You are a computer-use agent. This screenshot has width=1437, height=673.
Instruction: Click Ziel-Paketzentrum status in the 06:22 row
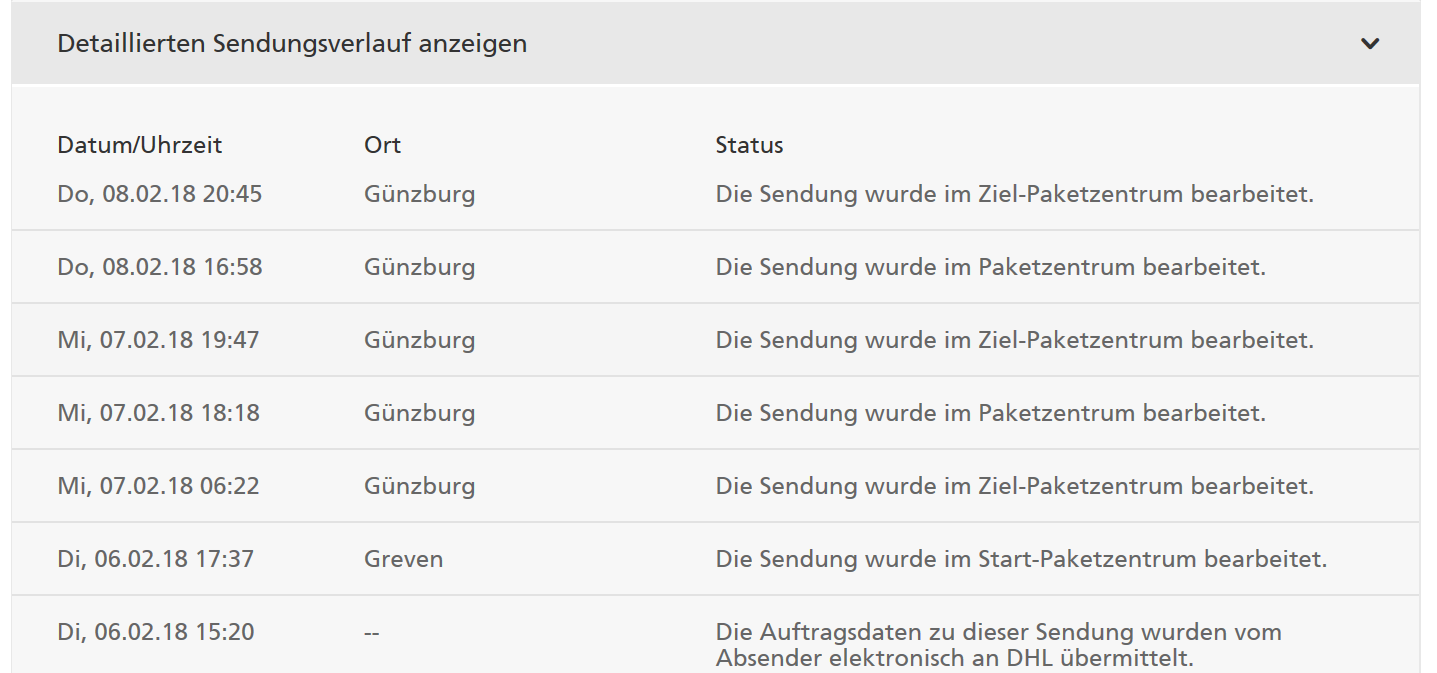tap(1014, 486)
